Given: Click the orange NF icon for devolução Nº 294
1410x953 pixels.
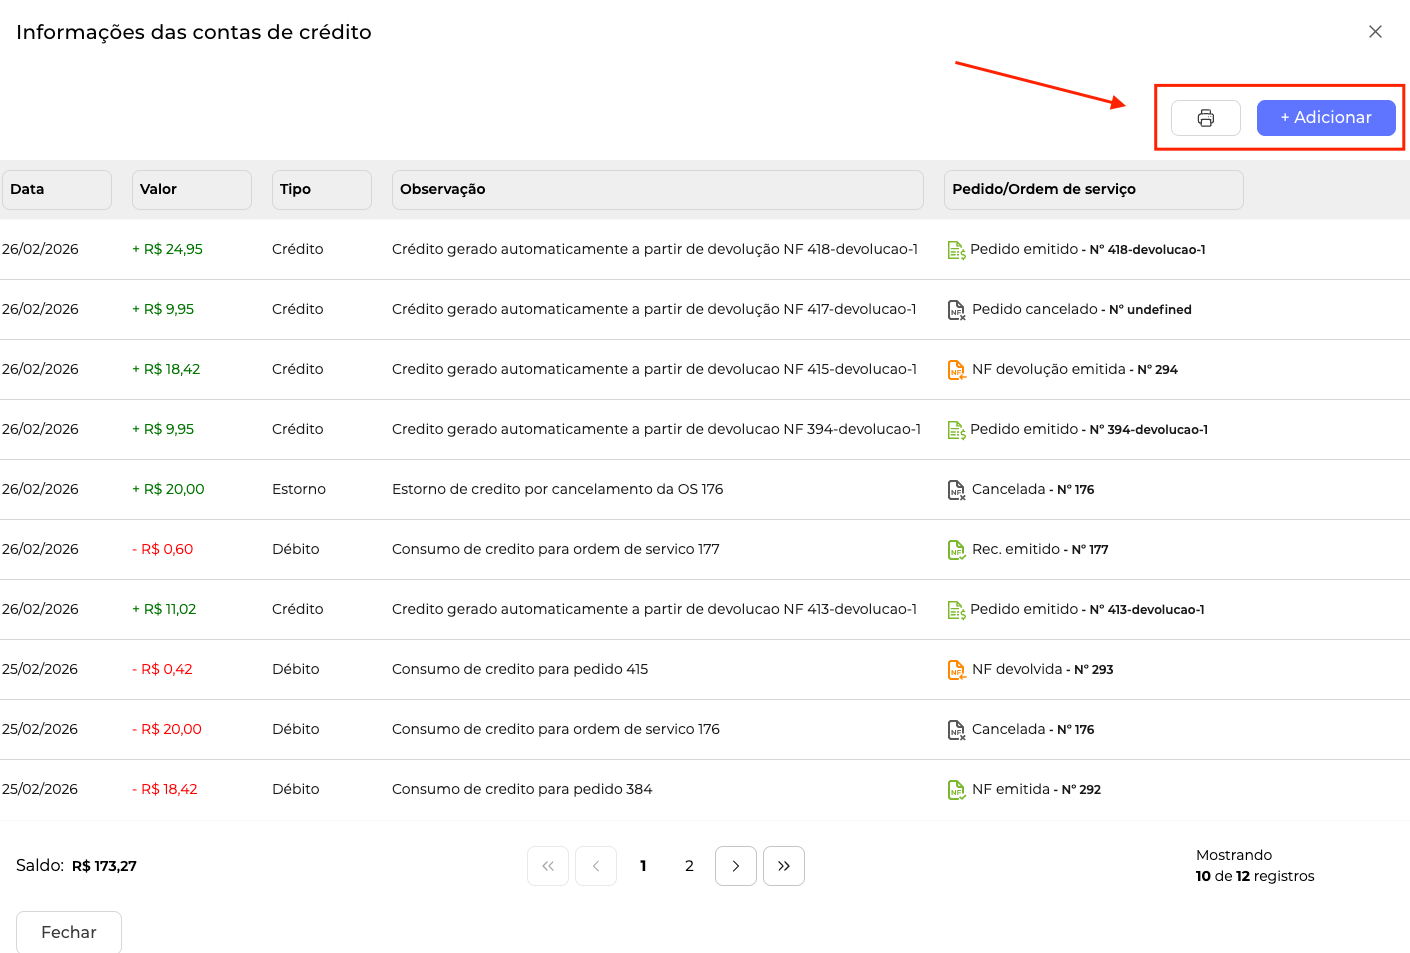Looking at the screenshot, I should (956, 370).
